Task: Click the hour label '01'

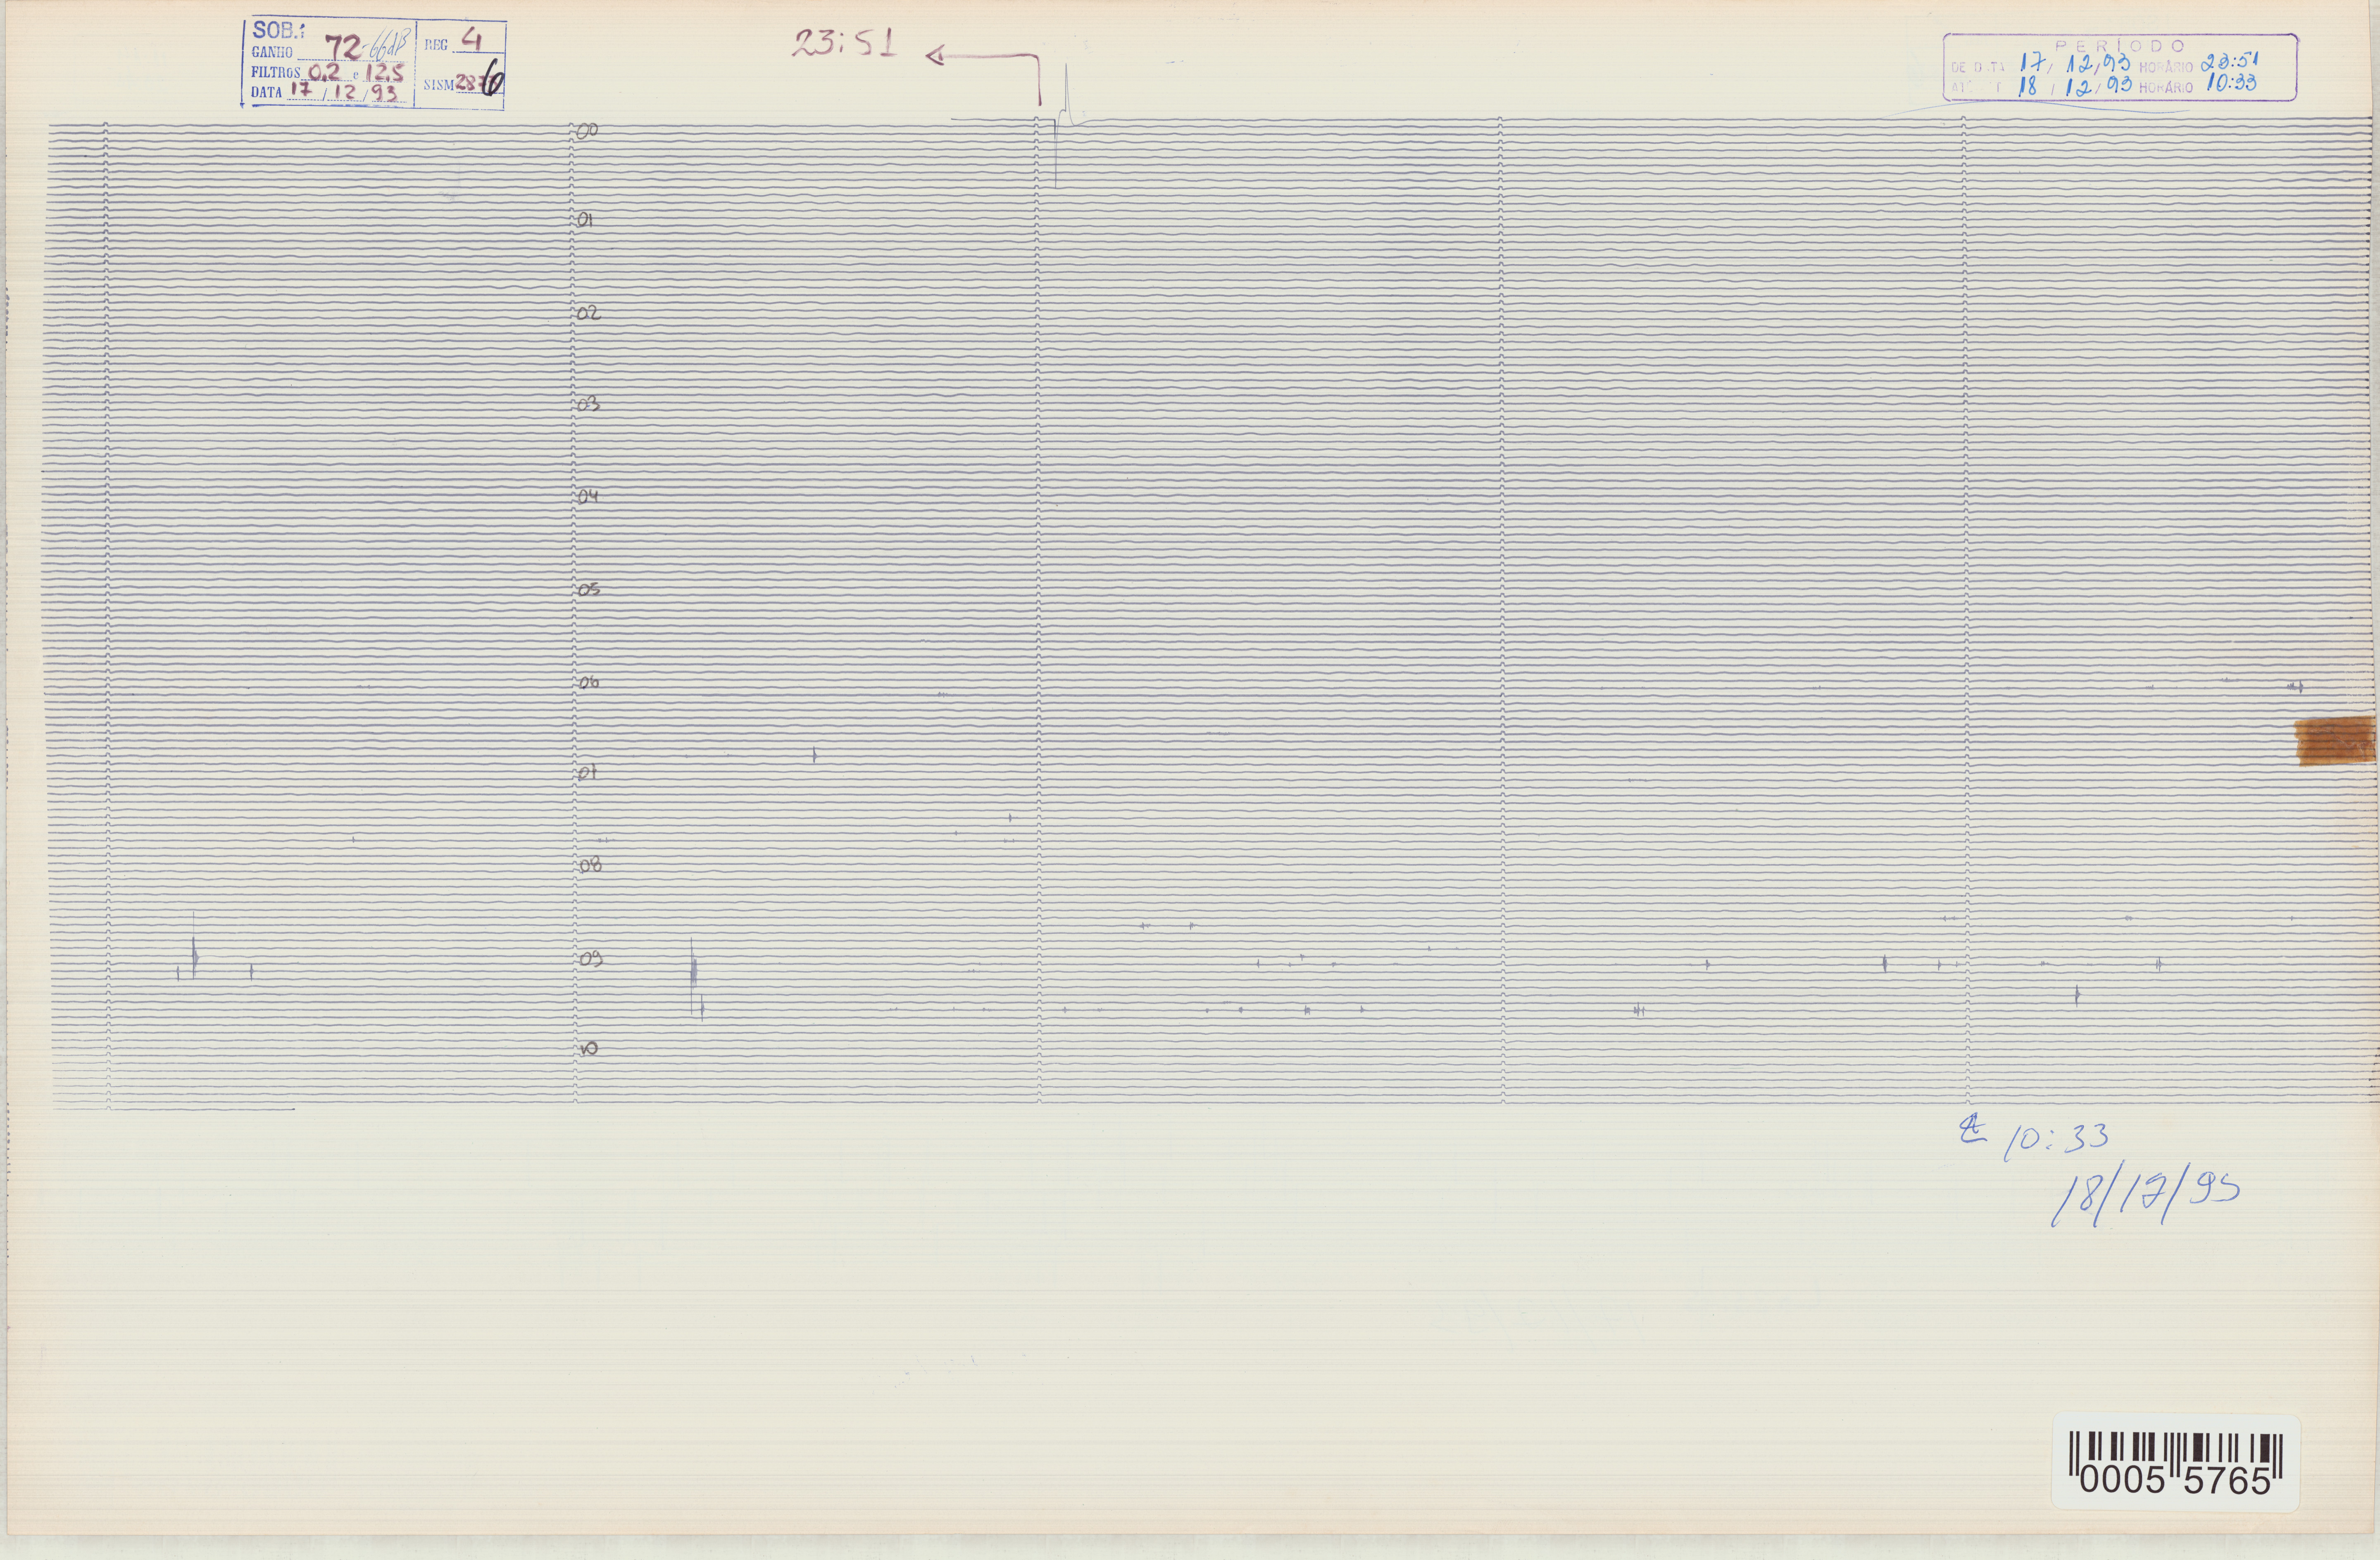Action: click(585, 220)
